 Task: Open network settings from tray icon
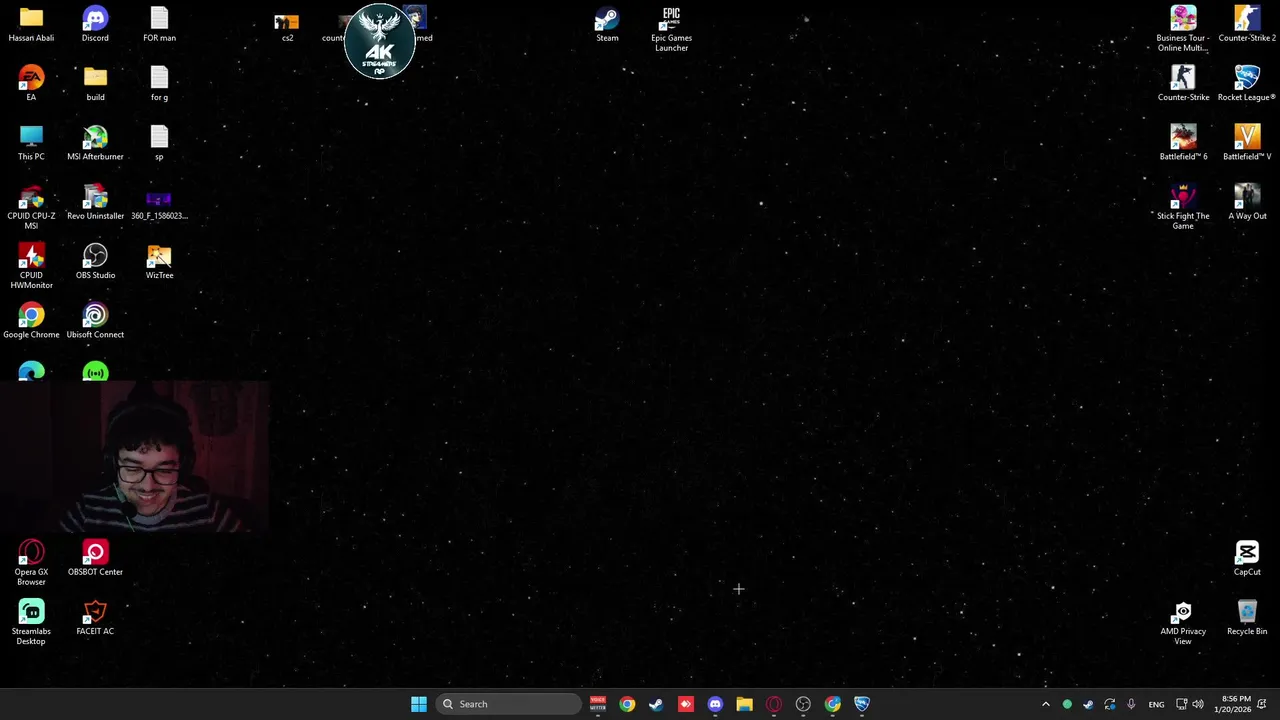[x=1181, y=704]
